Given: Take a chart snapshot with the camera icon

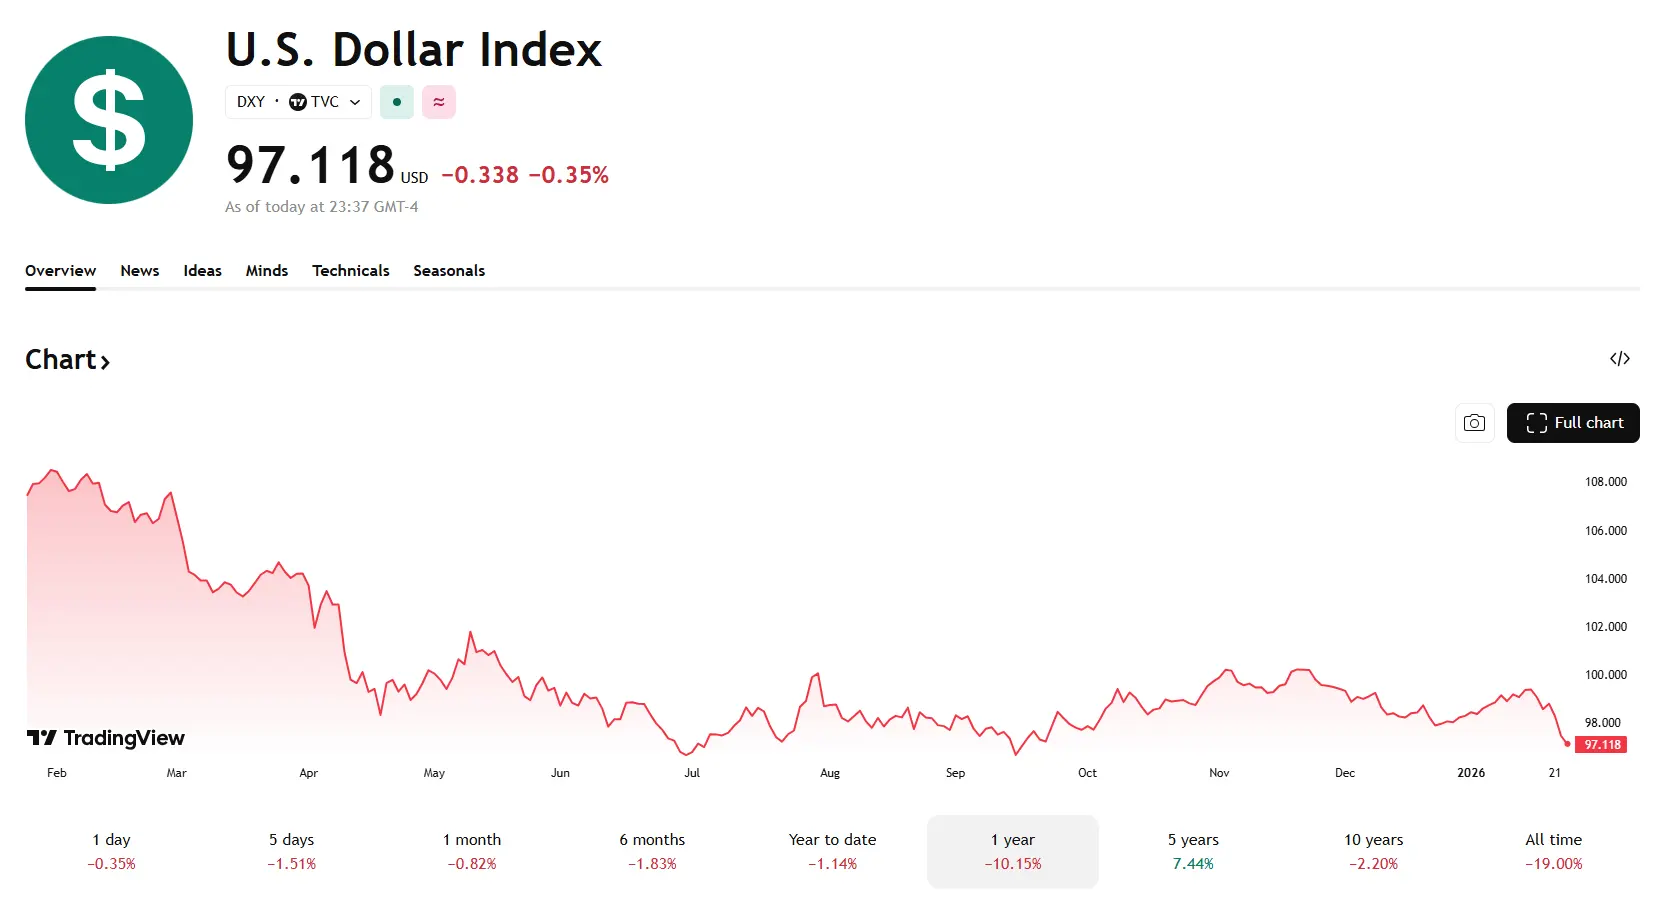Looking at the screenshot, I should (1474, 423).
